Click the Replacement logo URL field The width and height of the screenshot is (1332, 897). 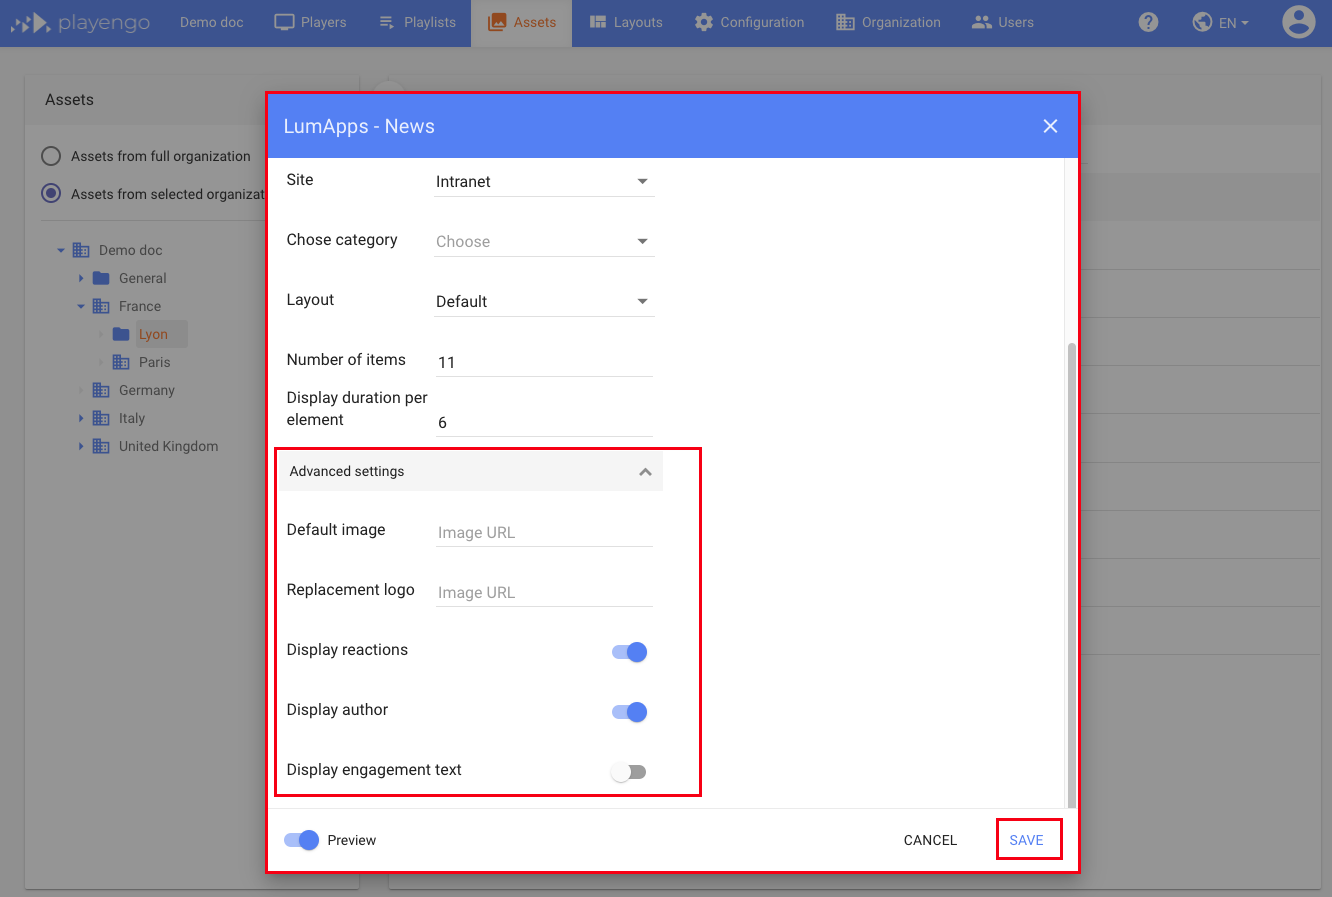(544, 592)
